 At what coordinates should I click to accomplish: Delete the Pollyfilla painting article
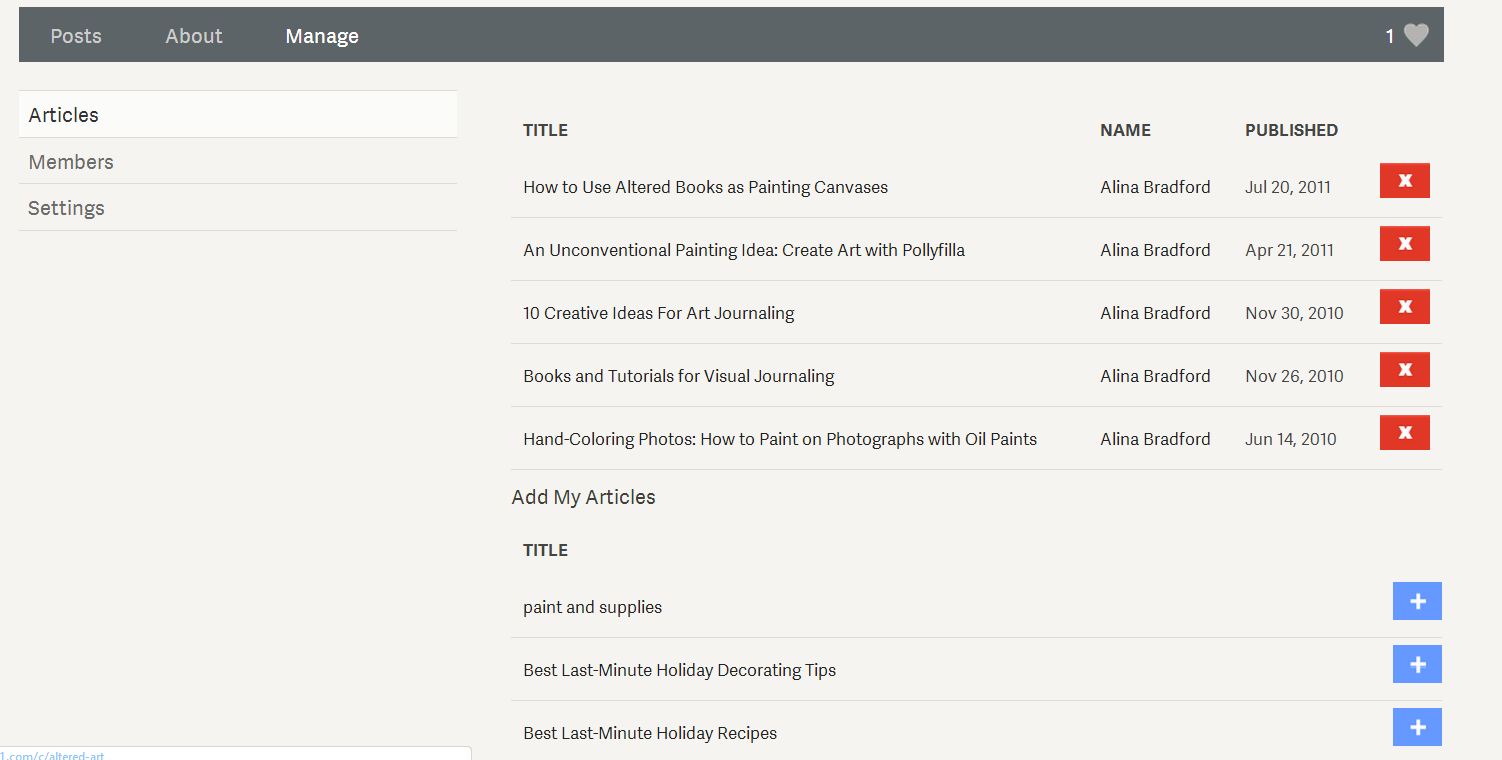pyautogui.click(x=1404, y=244)
